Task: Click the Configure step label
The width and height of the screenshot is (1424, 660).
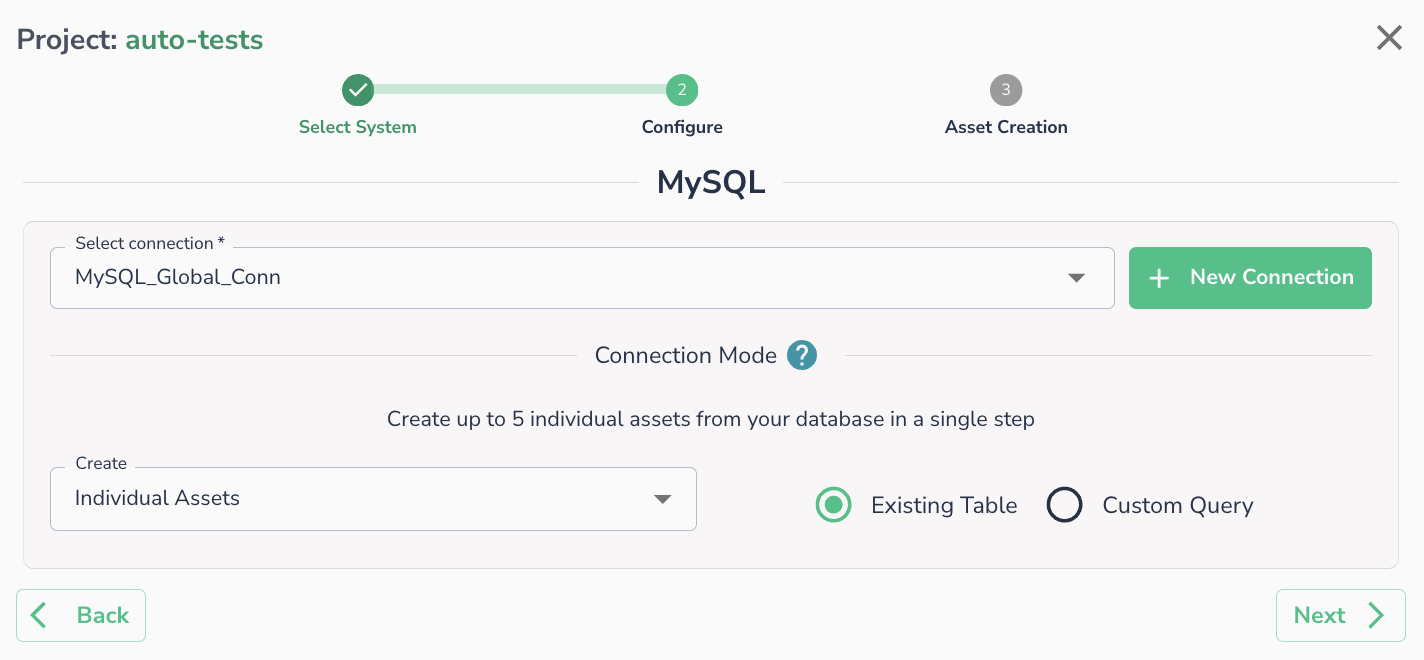Action: pos(682,127)
